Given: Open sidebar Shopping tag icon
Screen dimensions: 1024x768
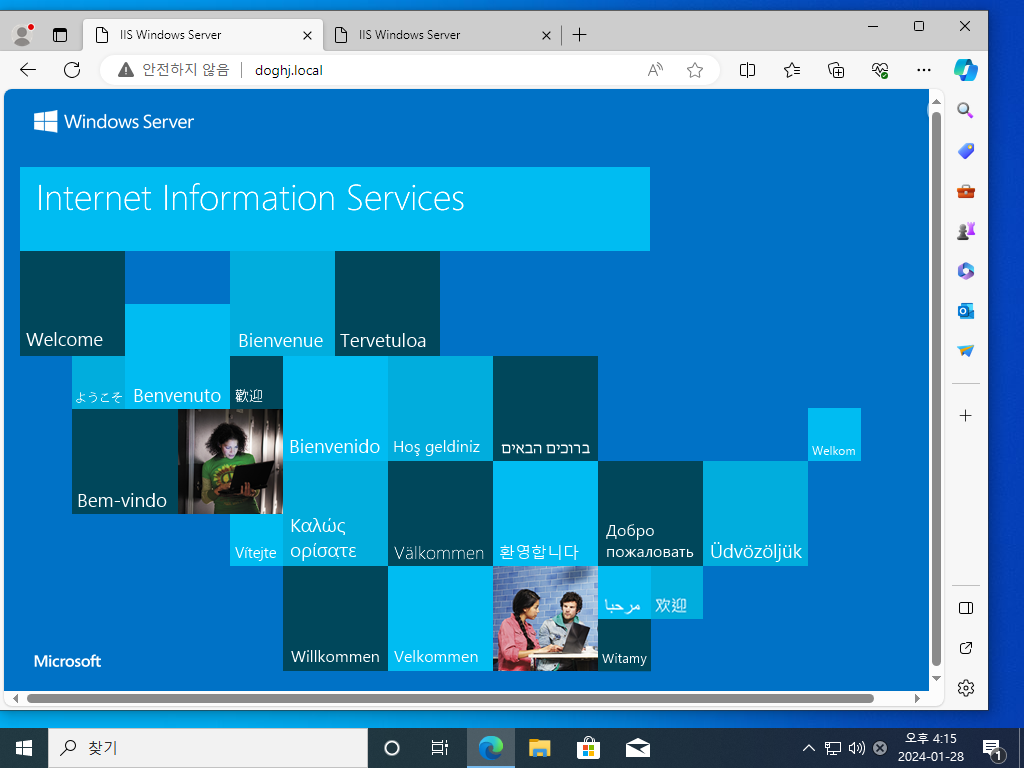Looking at the screenshot, I should pos(966,152).
